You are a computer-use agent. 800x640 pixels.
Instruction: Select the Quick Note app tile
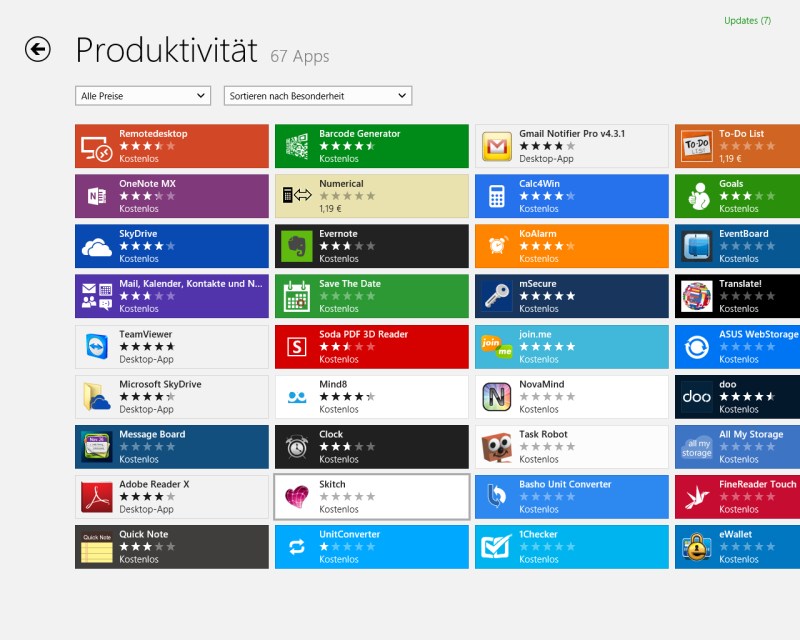pyautogui.click(x=171, y=547)
